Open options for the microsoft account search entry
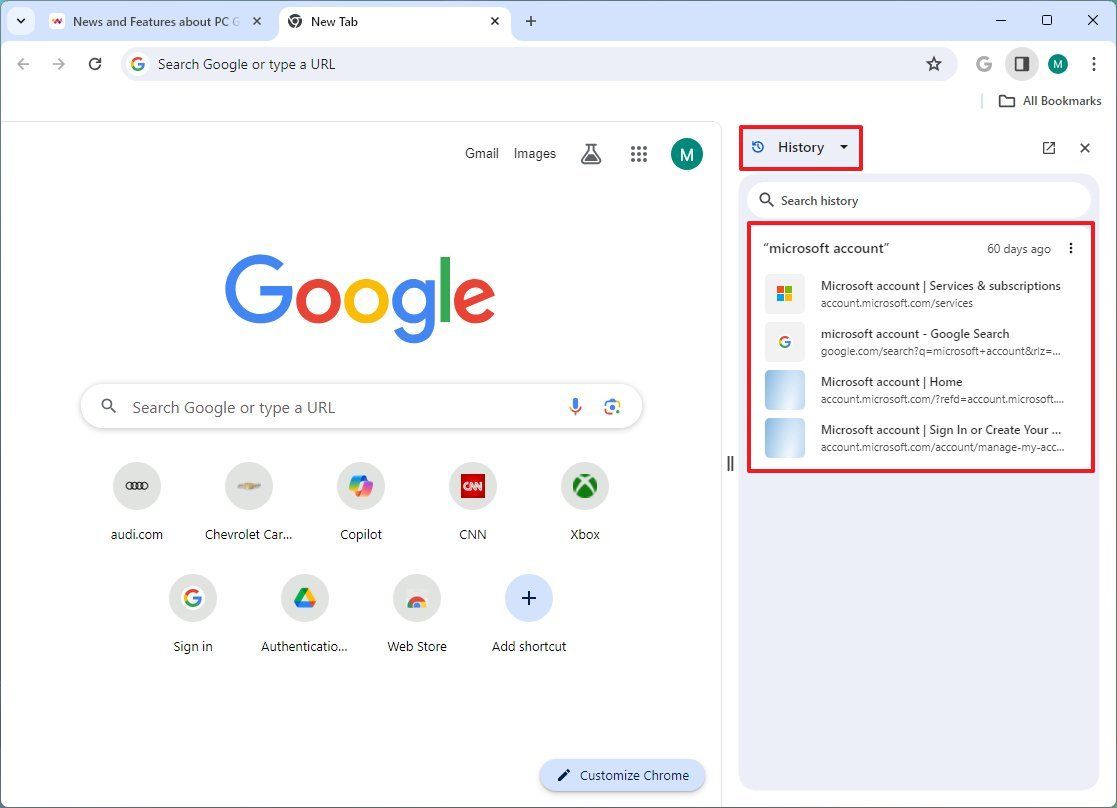Image resolution: width=1117 pixels, height=808 pixels. point(1071,248)
